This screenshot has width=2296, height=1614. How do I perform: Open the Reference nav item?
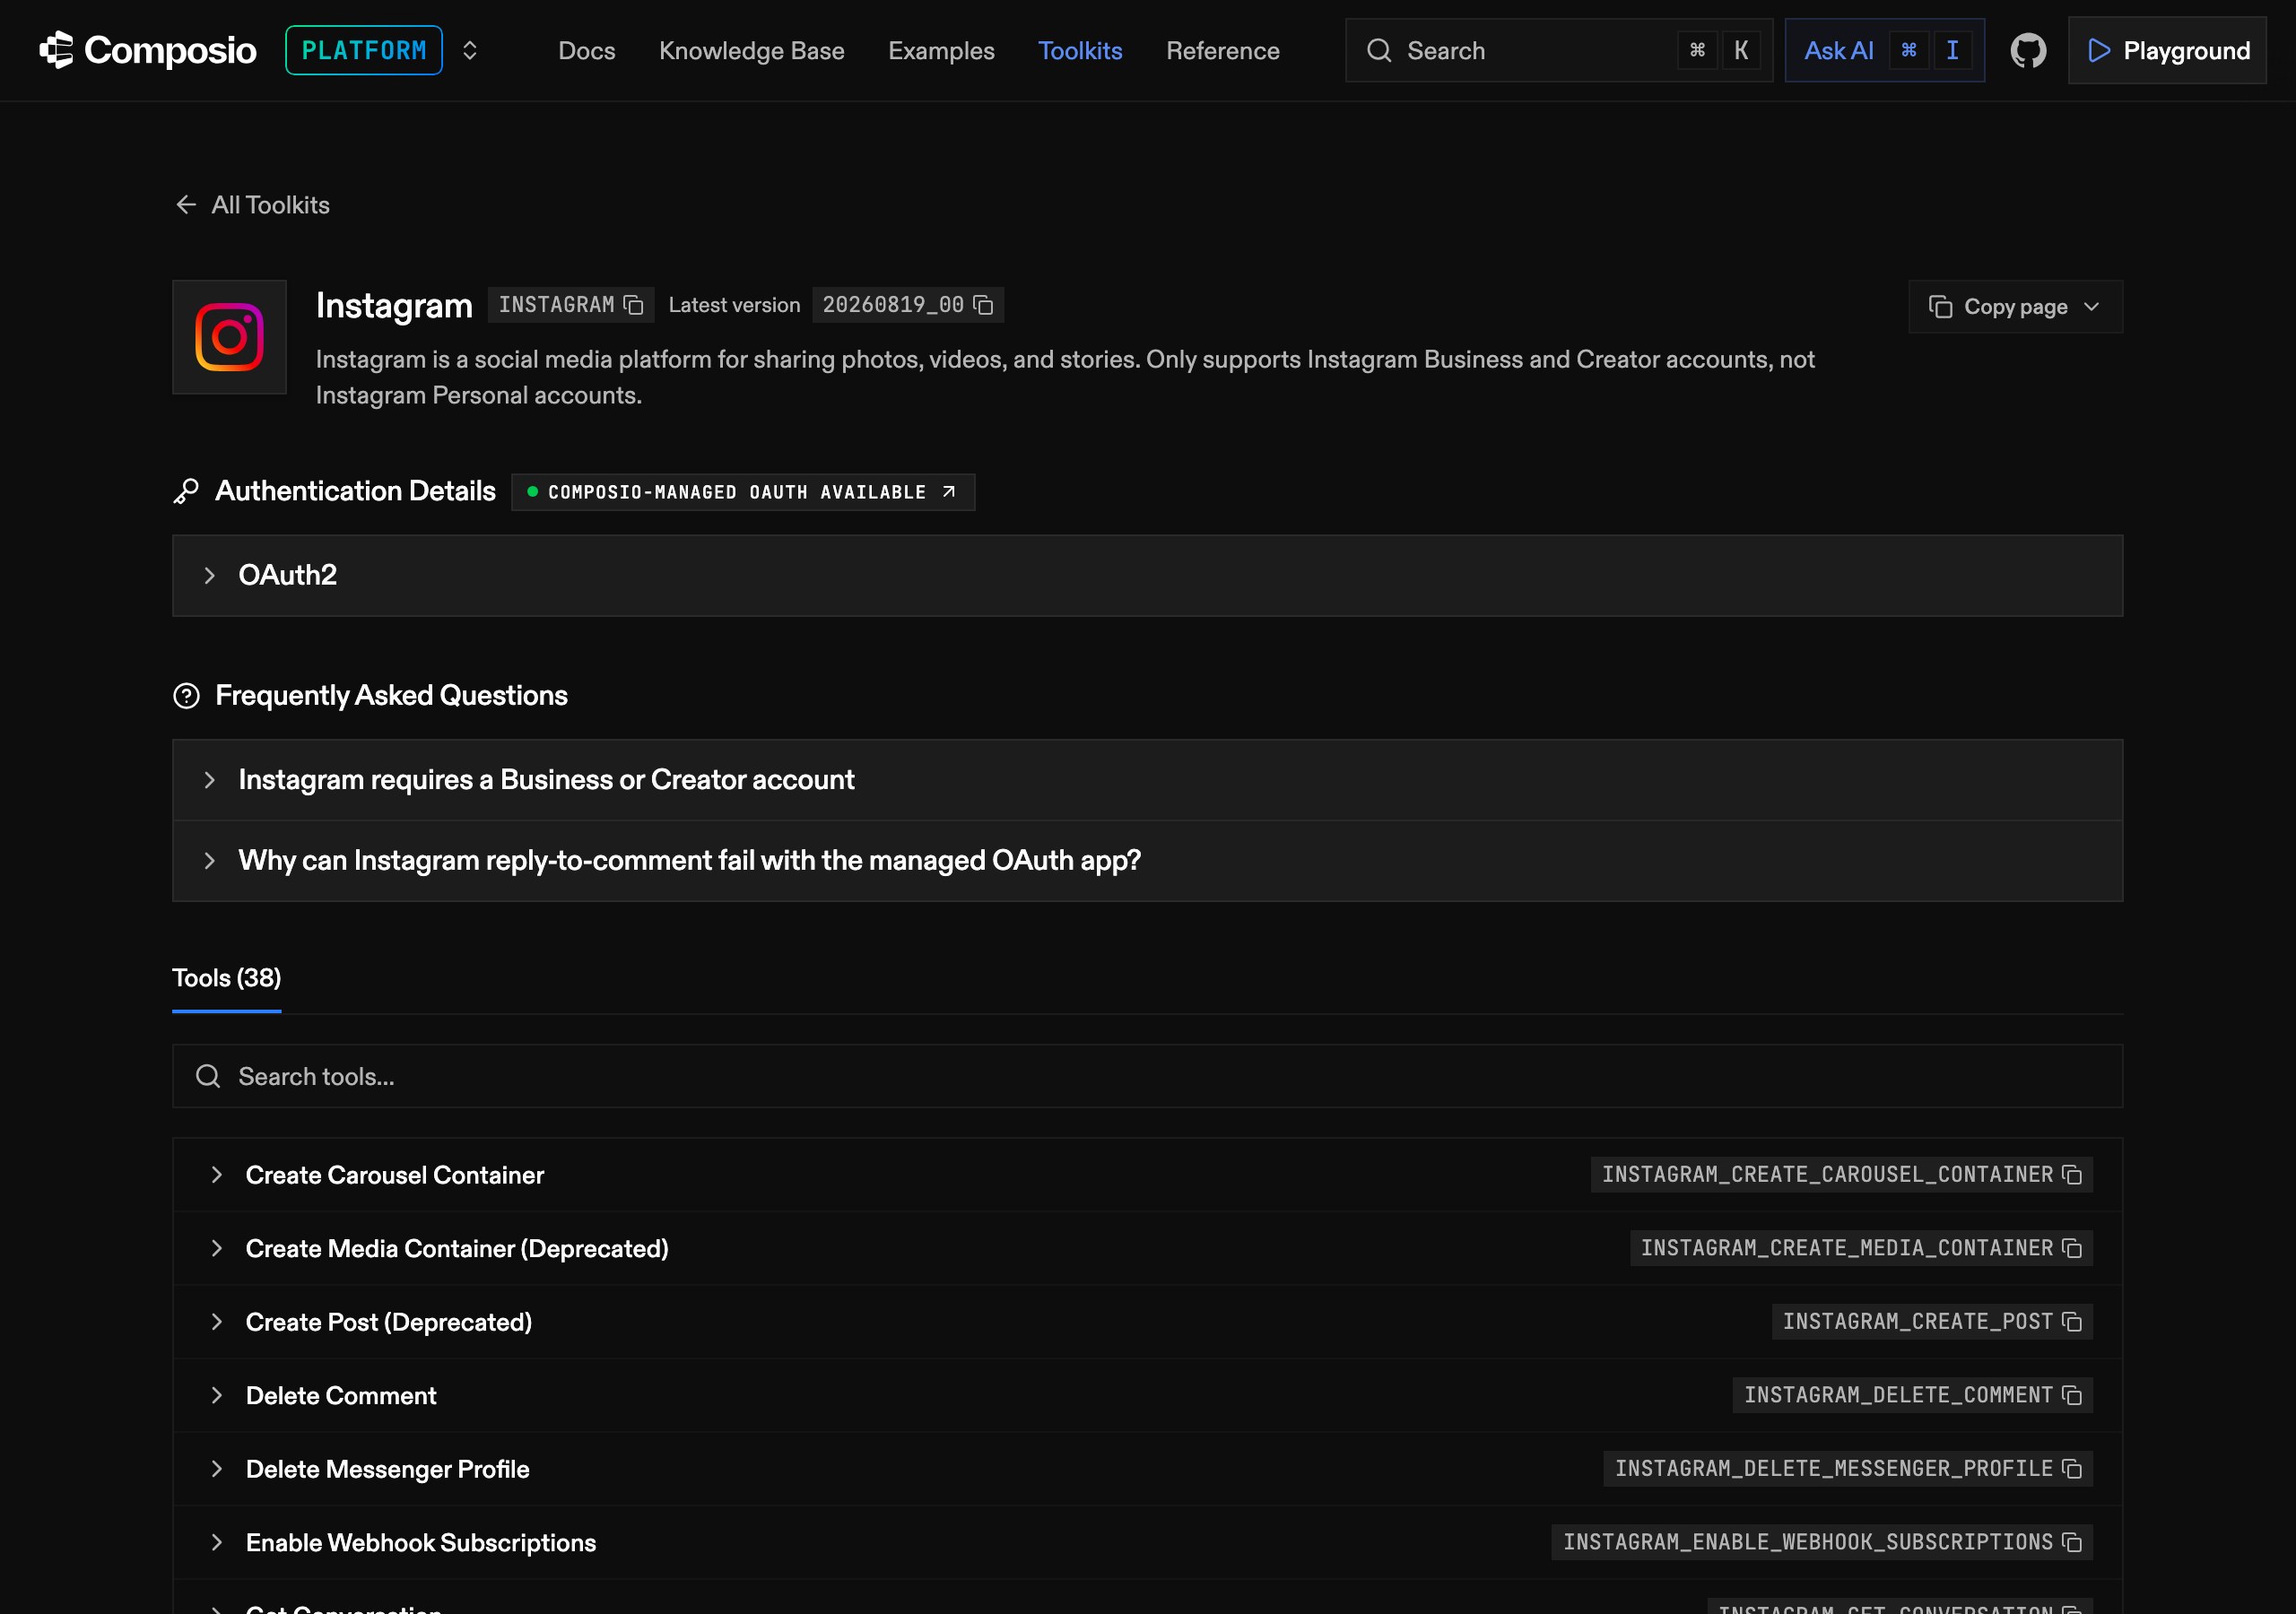(x=1223, y=50)
